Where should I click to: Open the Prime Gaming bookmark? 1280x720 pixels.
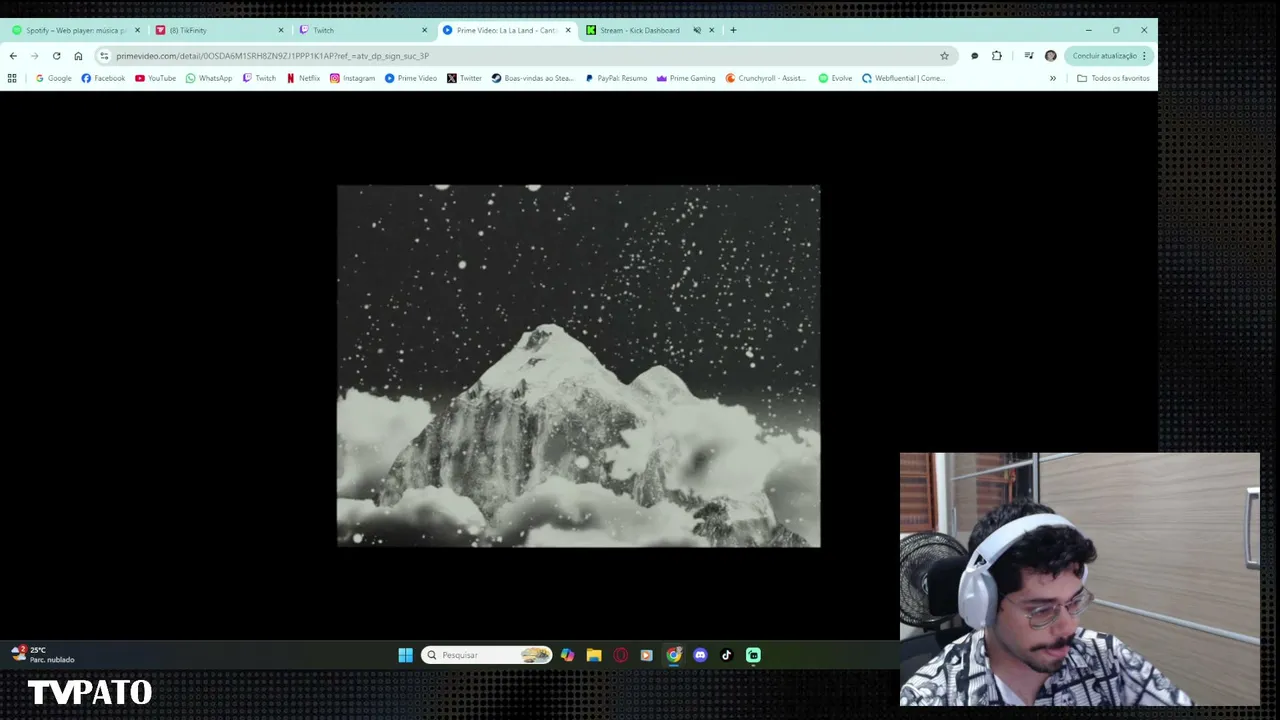click(x=686, y=78)
